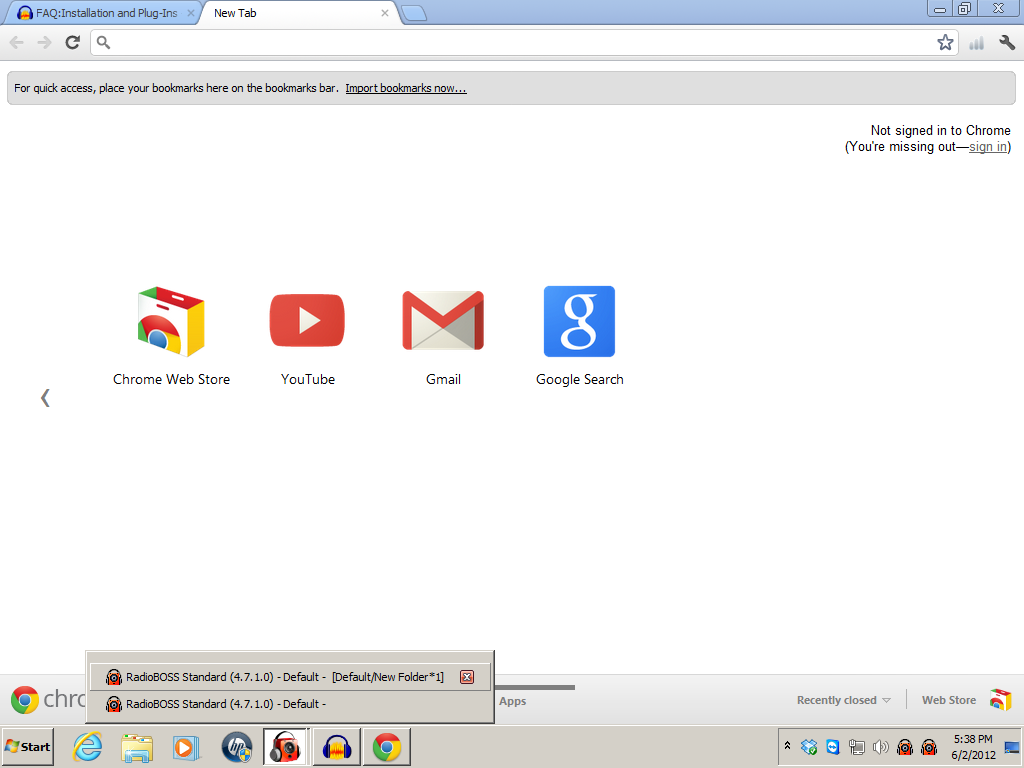The image size is (1024, 768).
Task: Close the New Tab tab
Action: [x=385, y=13]
